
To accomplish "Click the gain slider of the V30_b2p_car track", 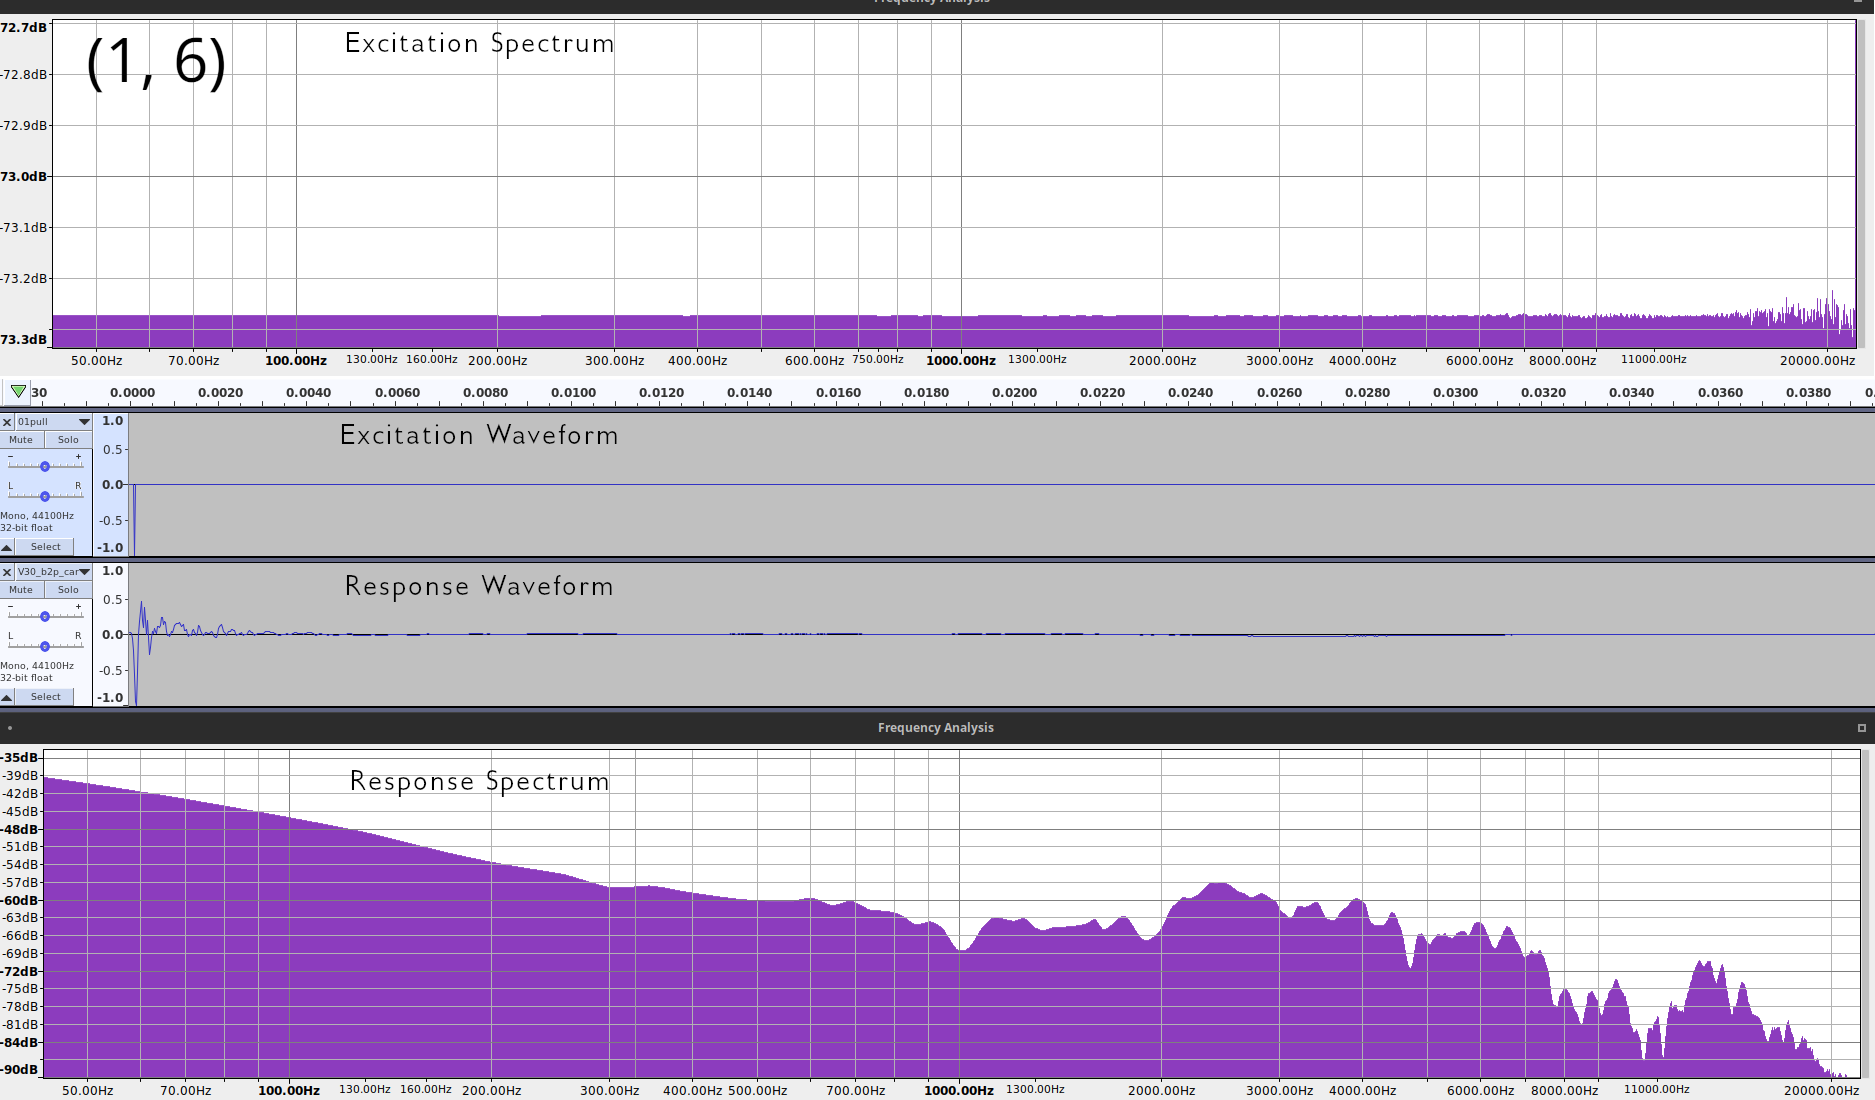I will tap(45, 616).
